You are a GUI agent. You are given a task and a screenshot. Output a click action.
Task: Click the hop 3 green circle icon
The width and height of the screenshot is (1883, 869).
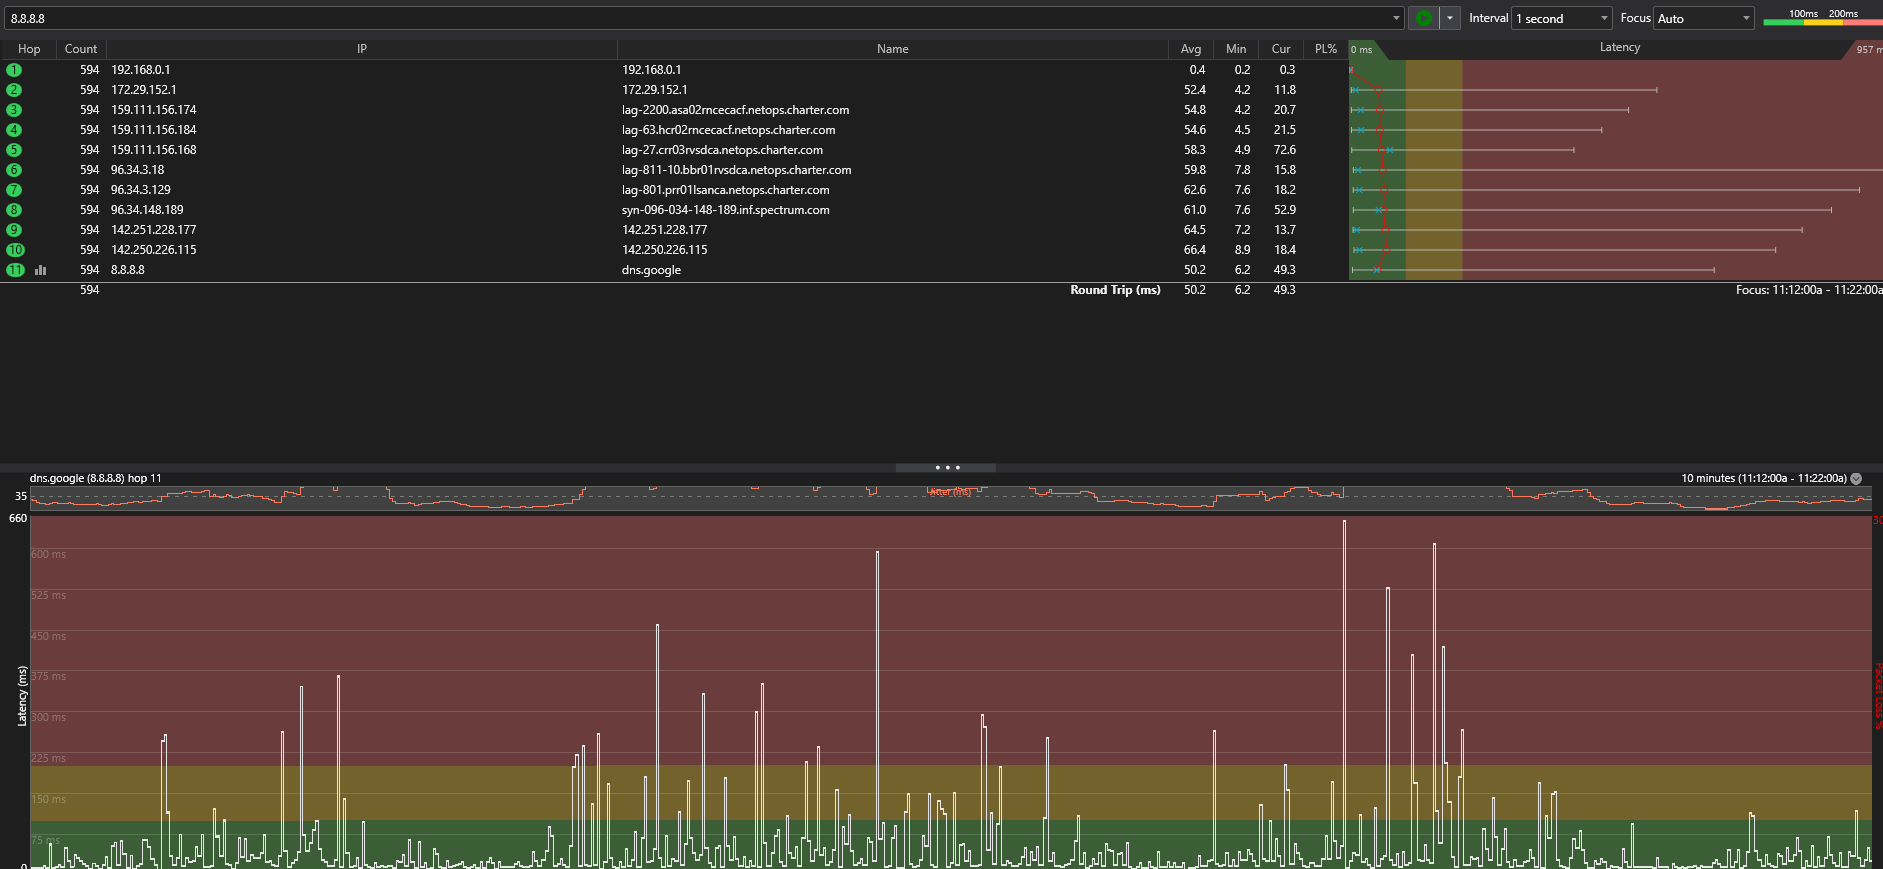14,110
